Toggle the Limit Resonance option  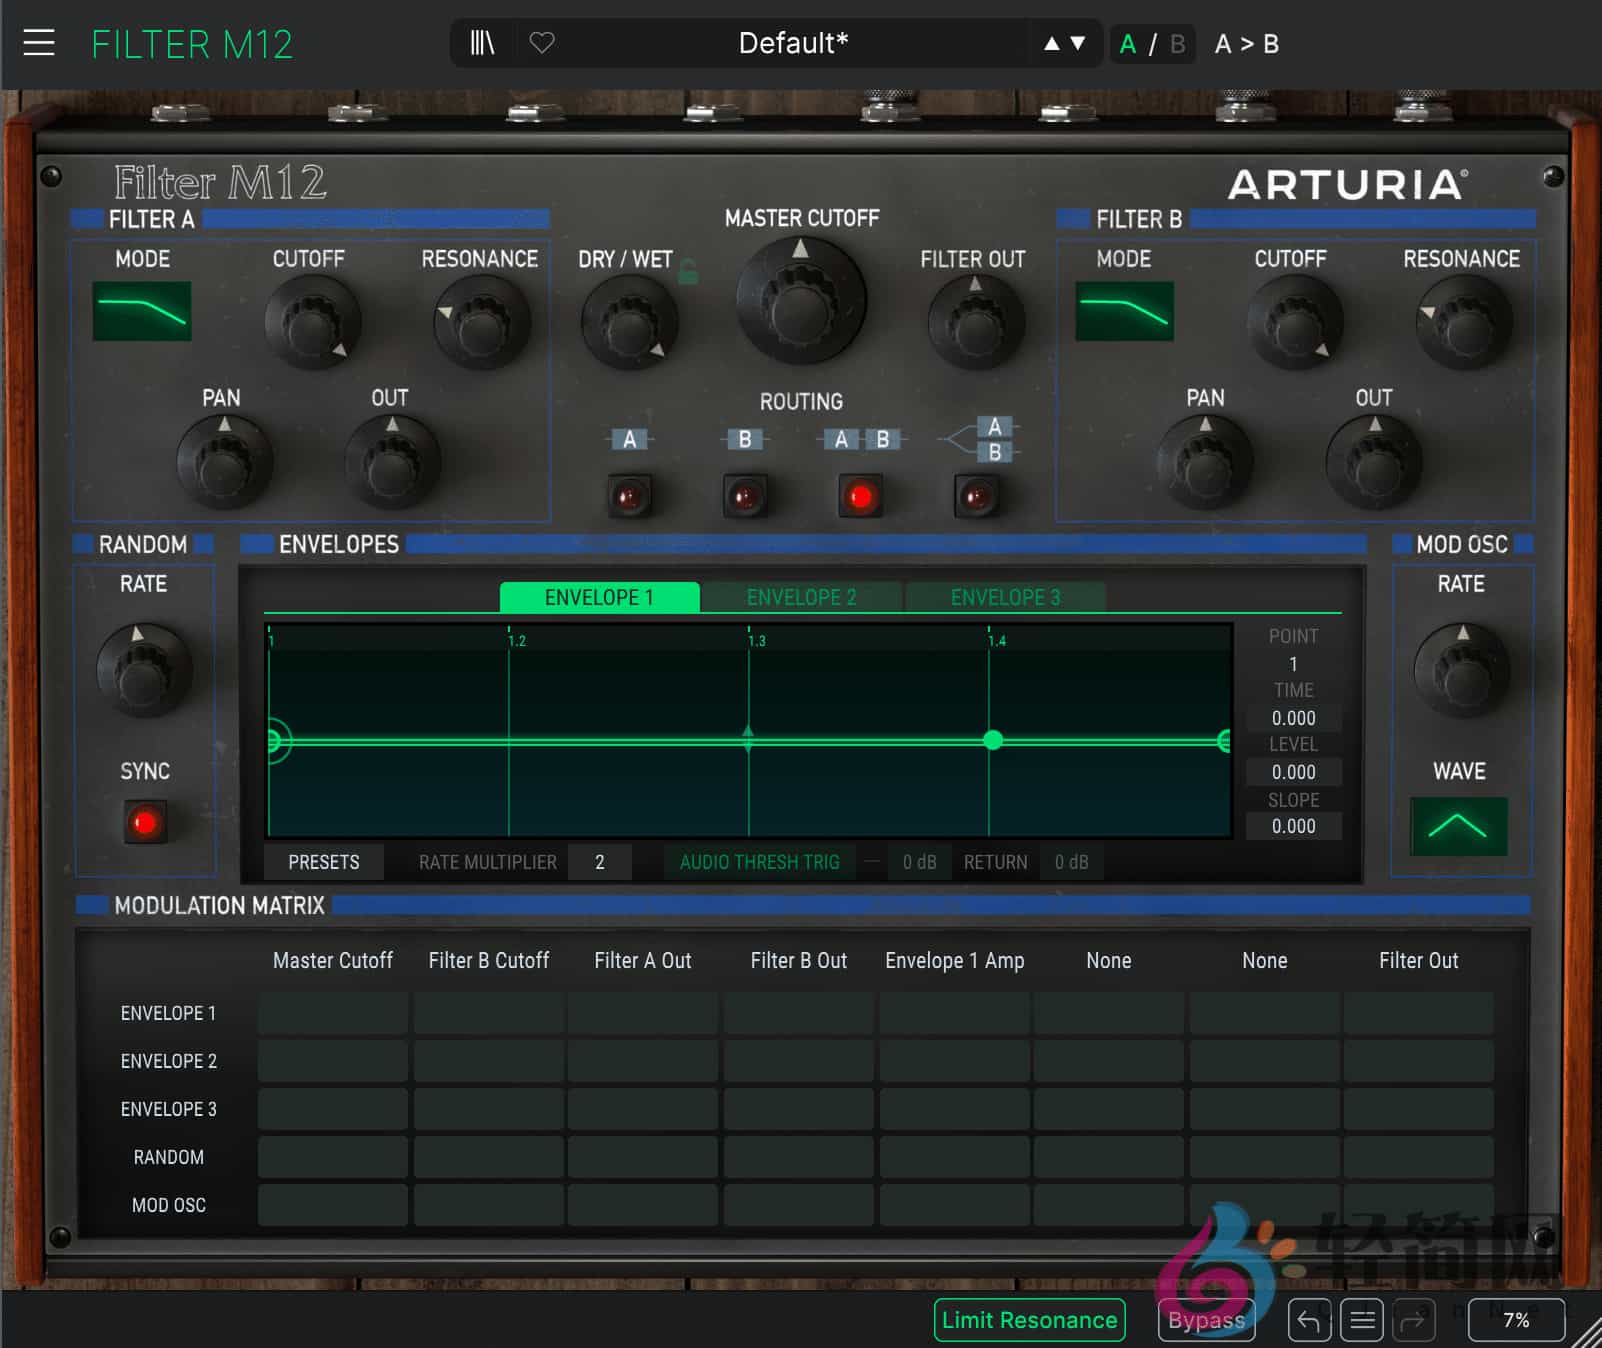pyautogui.click(x=1029, y=1320)
